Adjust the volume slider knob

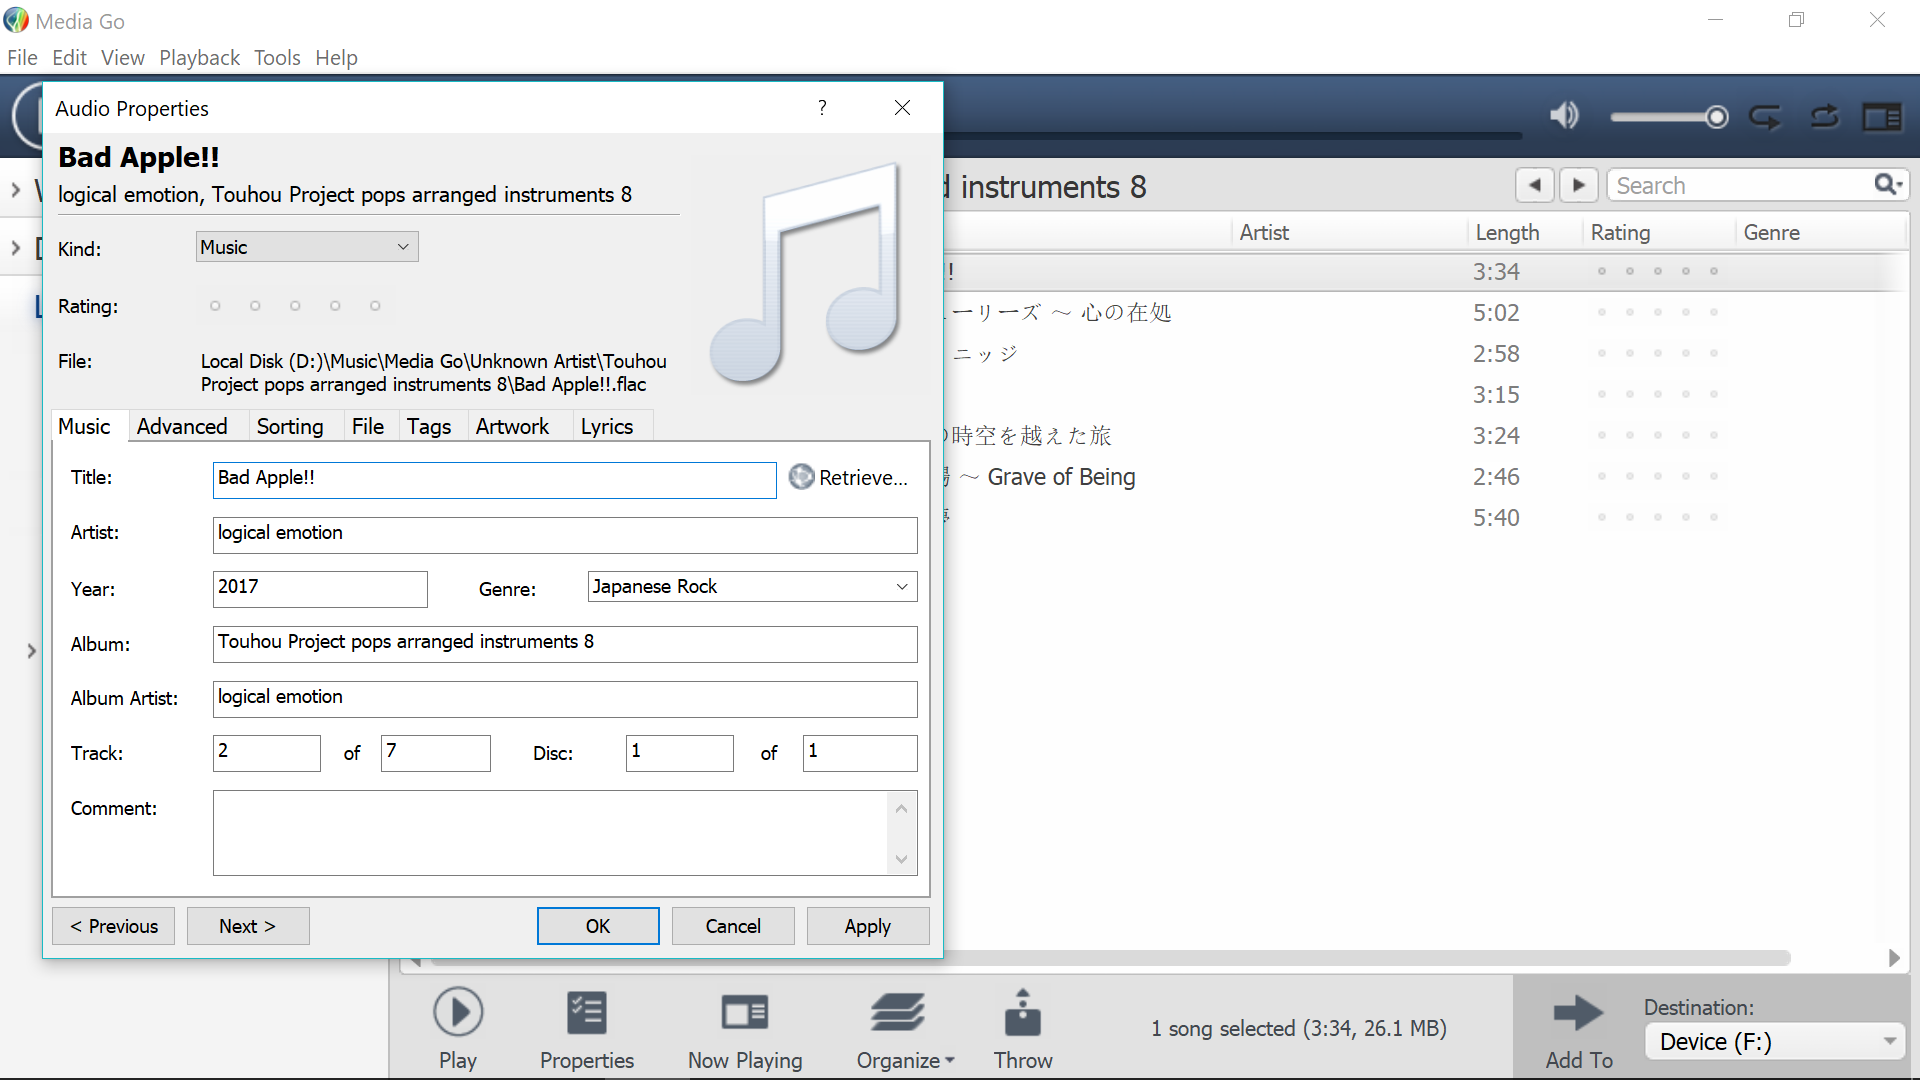(x=1717, y=117)
